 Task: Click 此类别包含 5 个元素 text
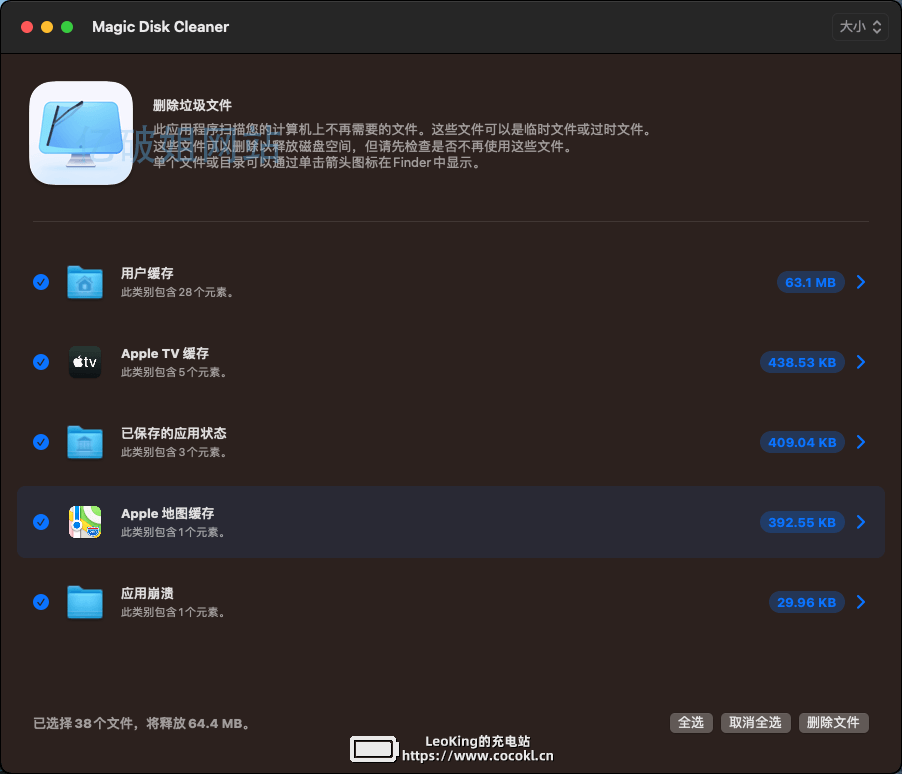[174, 372]
